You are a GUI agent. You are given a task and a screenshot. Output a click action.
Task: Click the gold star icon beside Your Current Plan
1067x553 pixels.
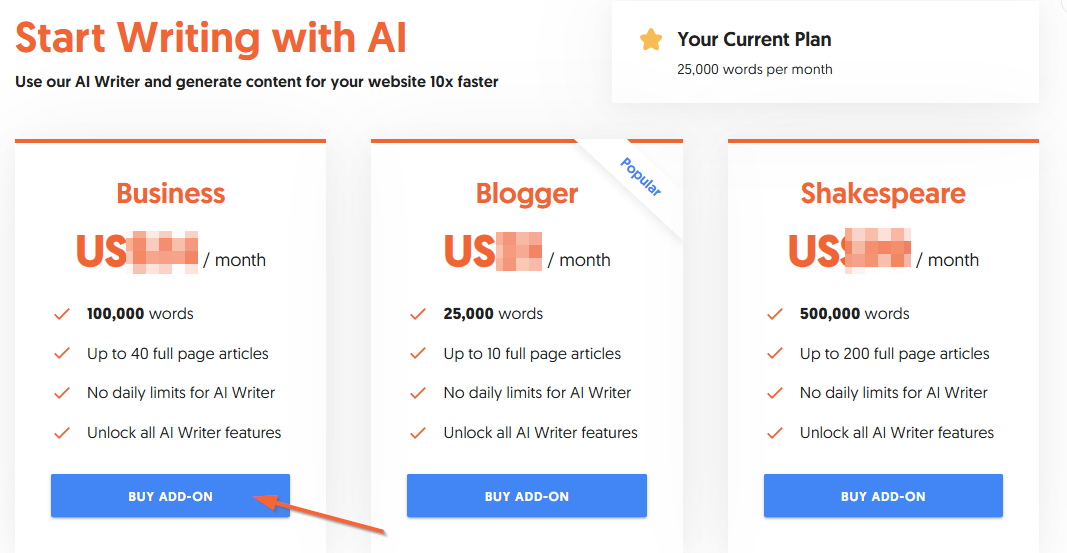651,40
